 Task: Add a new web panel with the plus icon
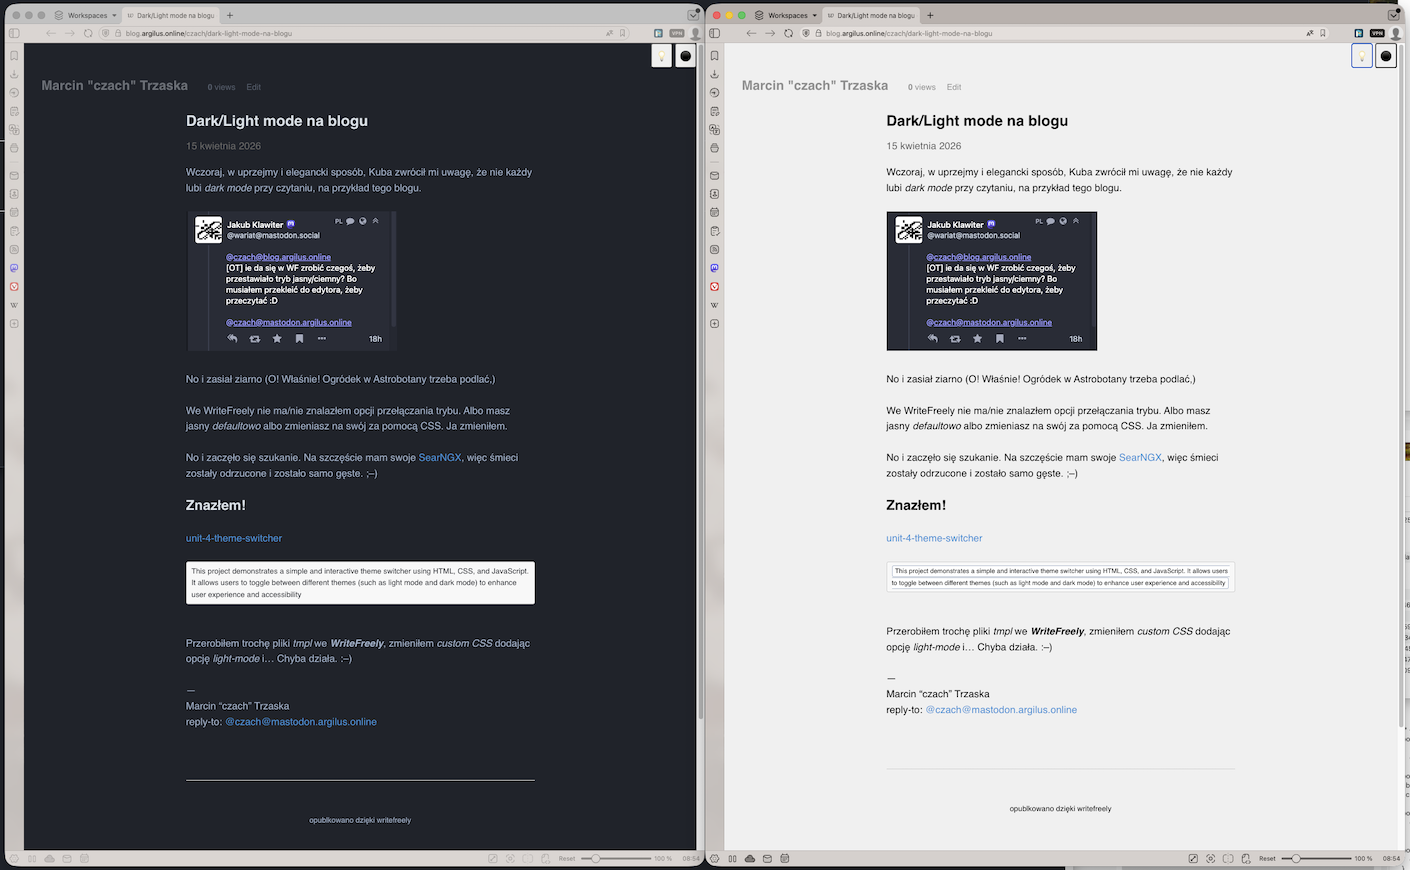14,323
